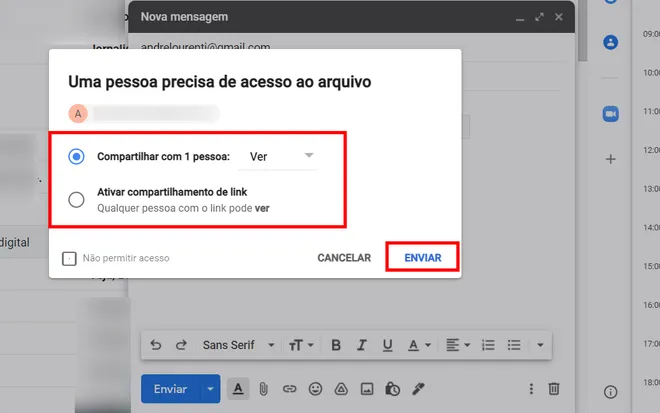Insert a link with the chain icon
This screenshot has width=660, height=413.
pyautogui.click(x=289, y=389)
